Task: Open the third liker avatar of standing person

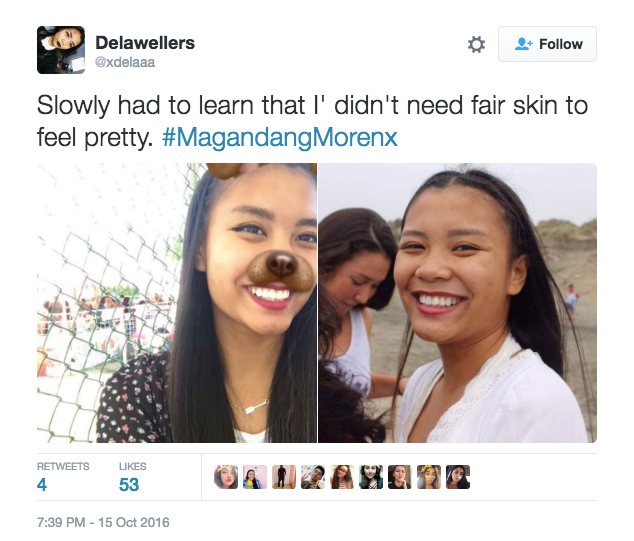Action: [284, 477]
